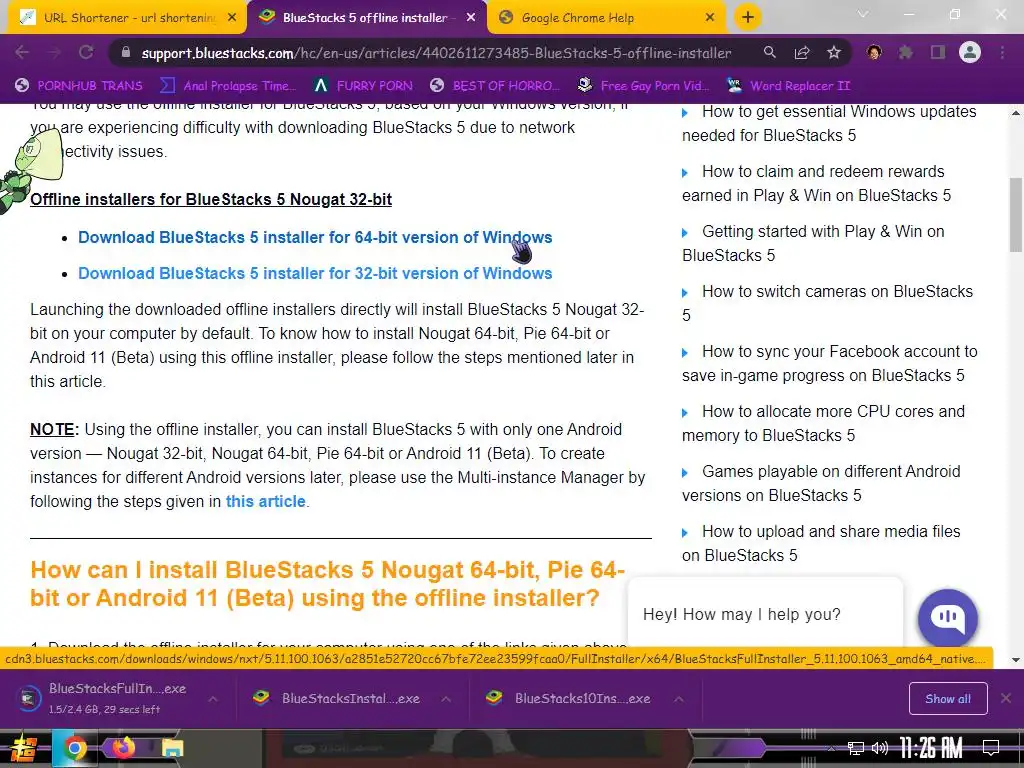Viewport: 1024px width, 768px height.
Task: Close the URL Shortener tab
Action: pyautogui.click(x=232, y=18)
